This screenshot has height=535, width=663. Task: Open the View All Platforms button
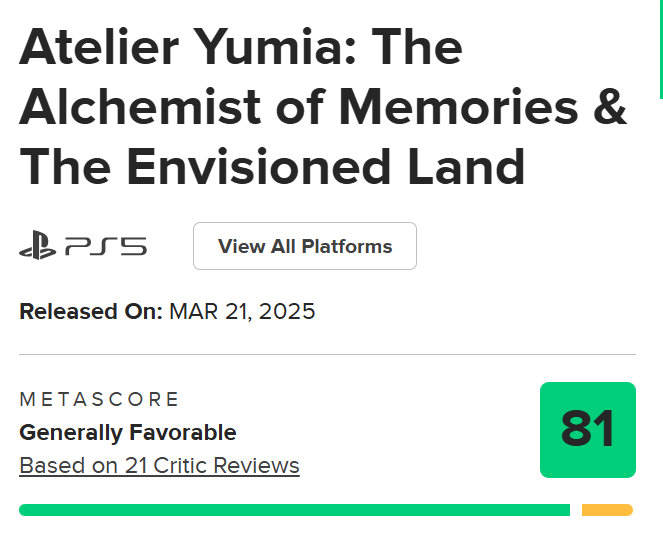point(305,246)
